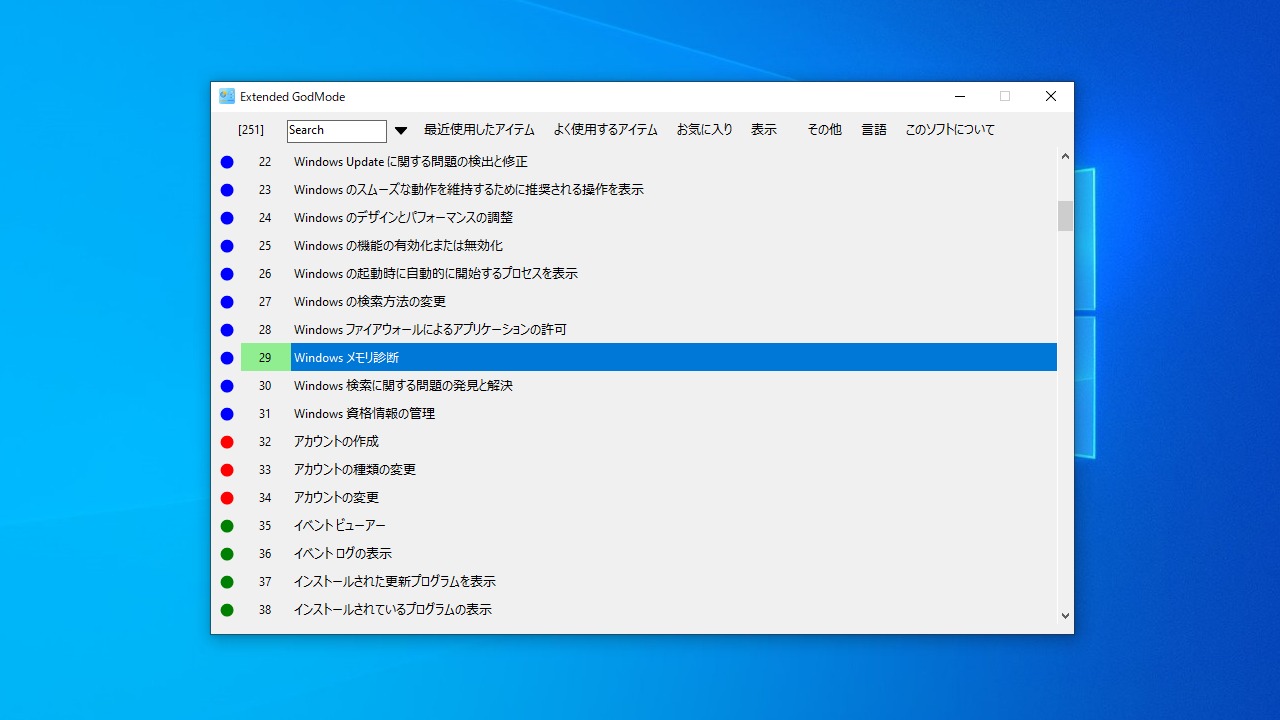The height and width of the screenshot is (720, 1280).
Task: Select highlighted Windows メモリ診断 row
Action: click(674, 358)
